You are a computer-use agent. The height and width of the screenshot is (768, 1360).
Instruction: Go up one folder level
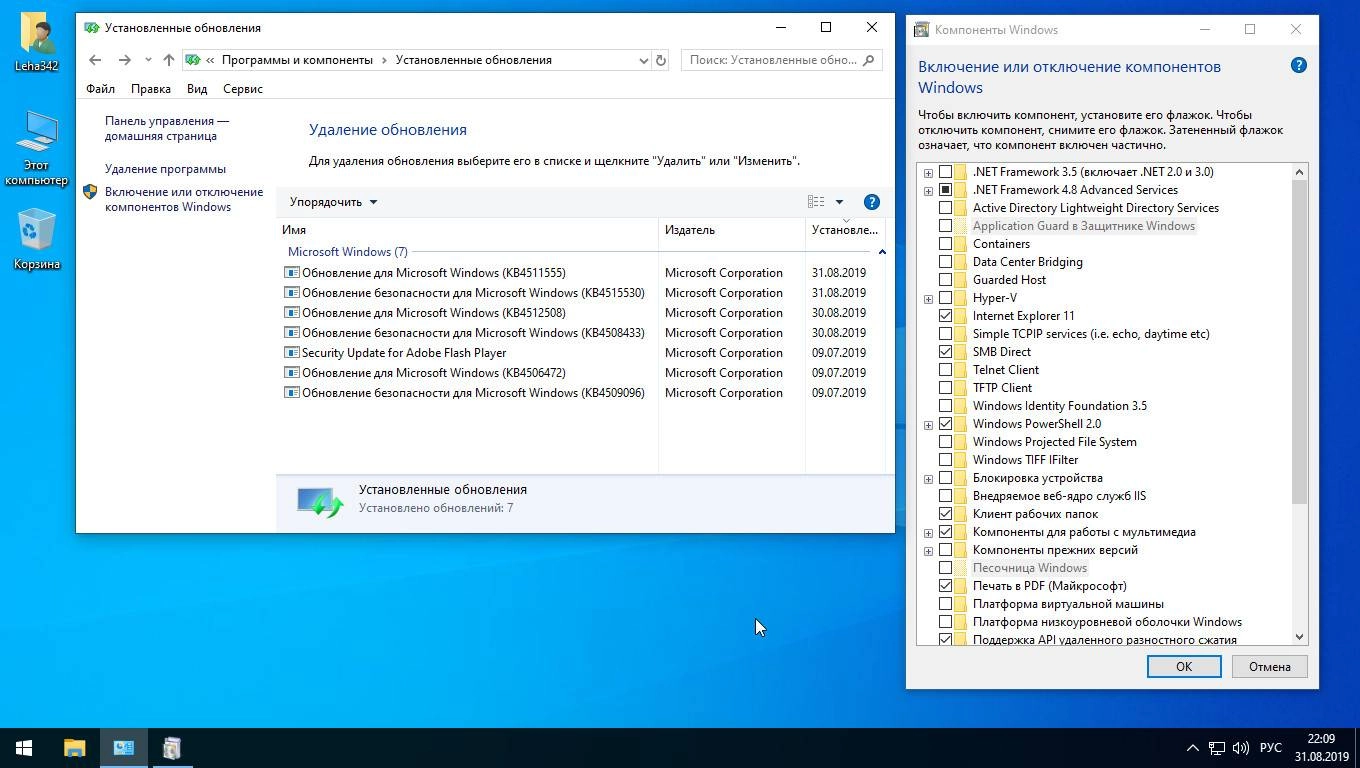click(168, 60)
